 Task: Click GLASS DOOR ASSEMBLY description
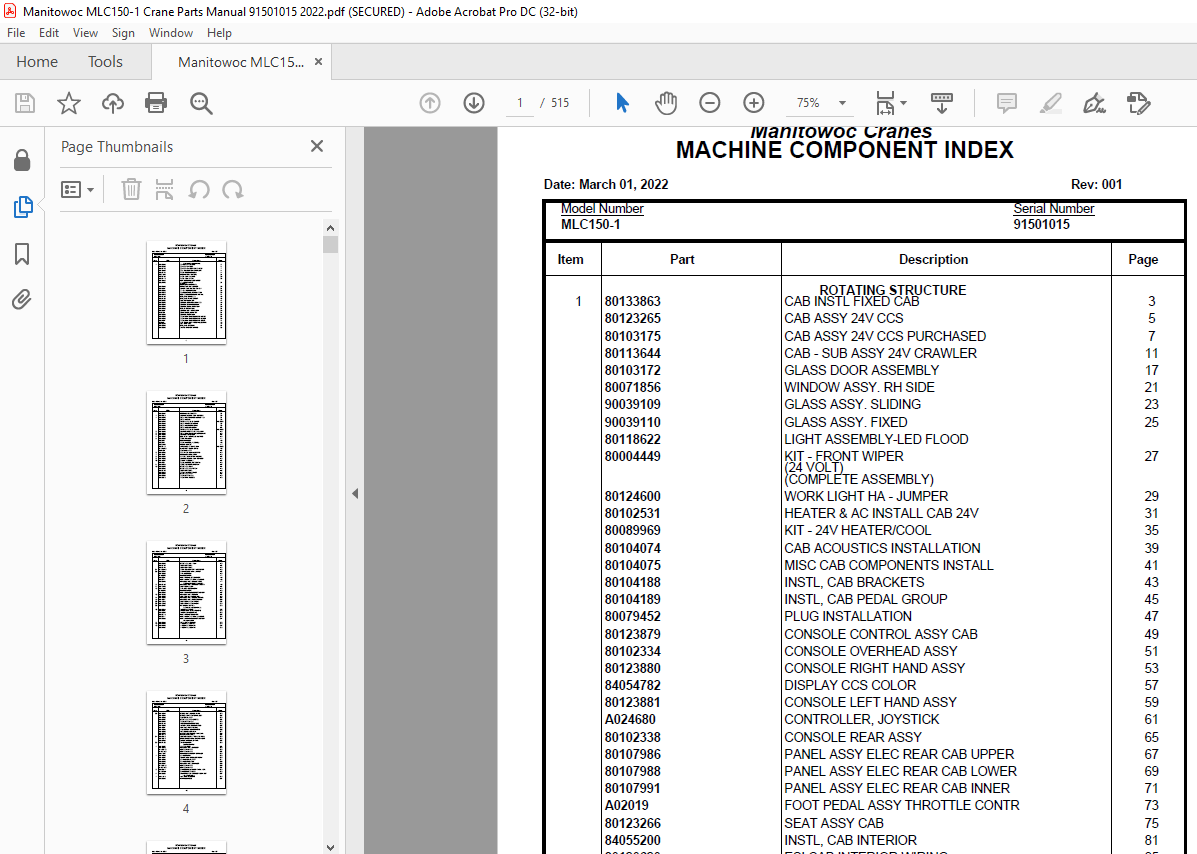(x=861, y=370)
